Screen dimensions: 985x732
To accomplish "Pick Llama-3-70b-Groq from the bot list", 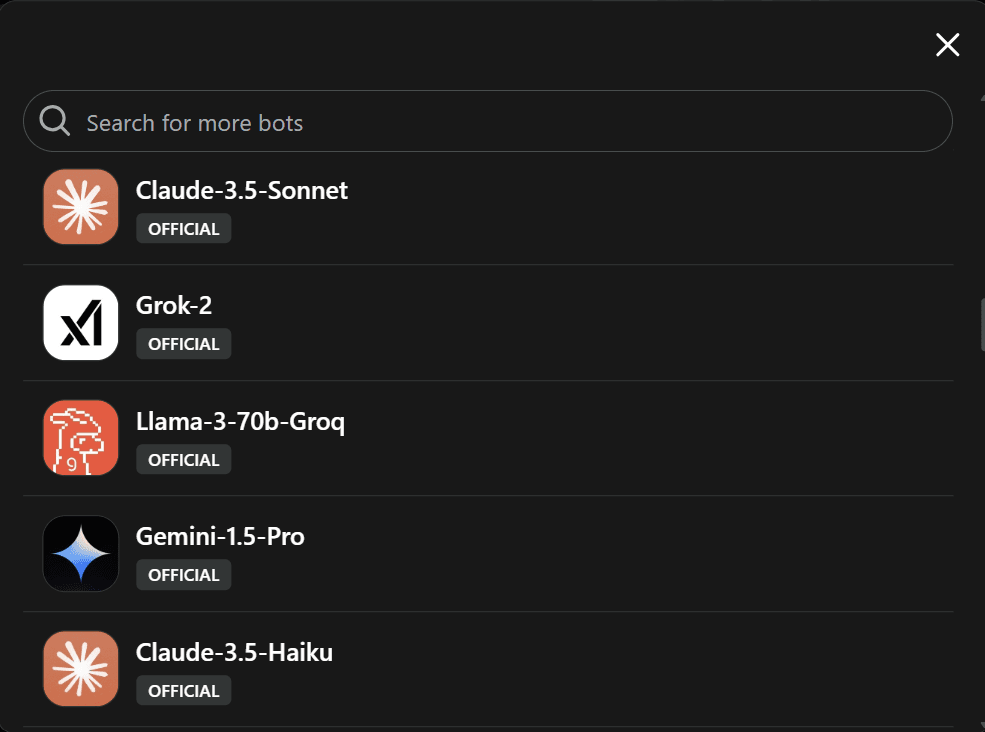I will coord(240,421).
